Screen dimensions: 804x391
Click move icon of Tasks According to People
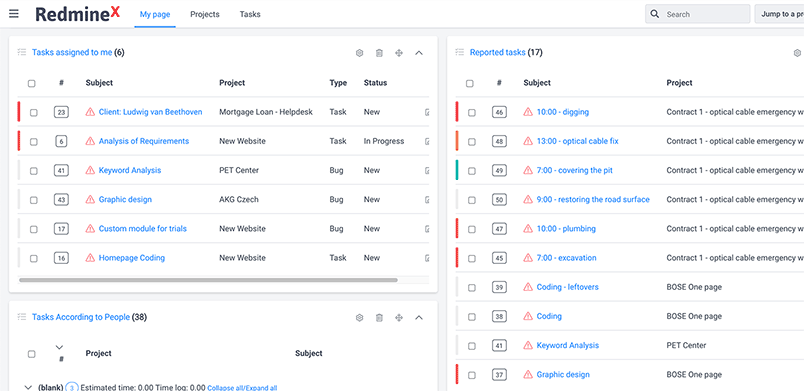pos(399,318)
